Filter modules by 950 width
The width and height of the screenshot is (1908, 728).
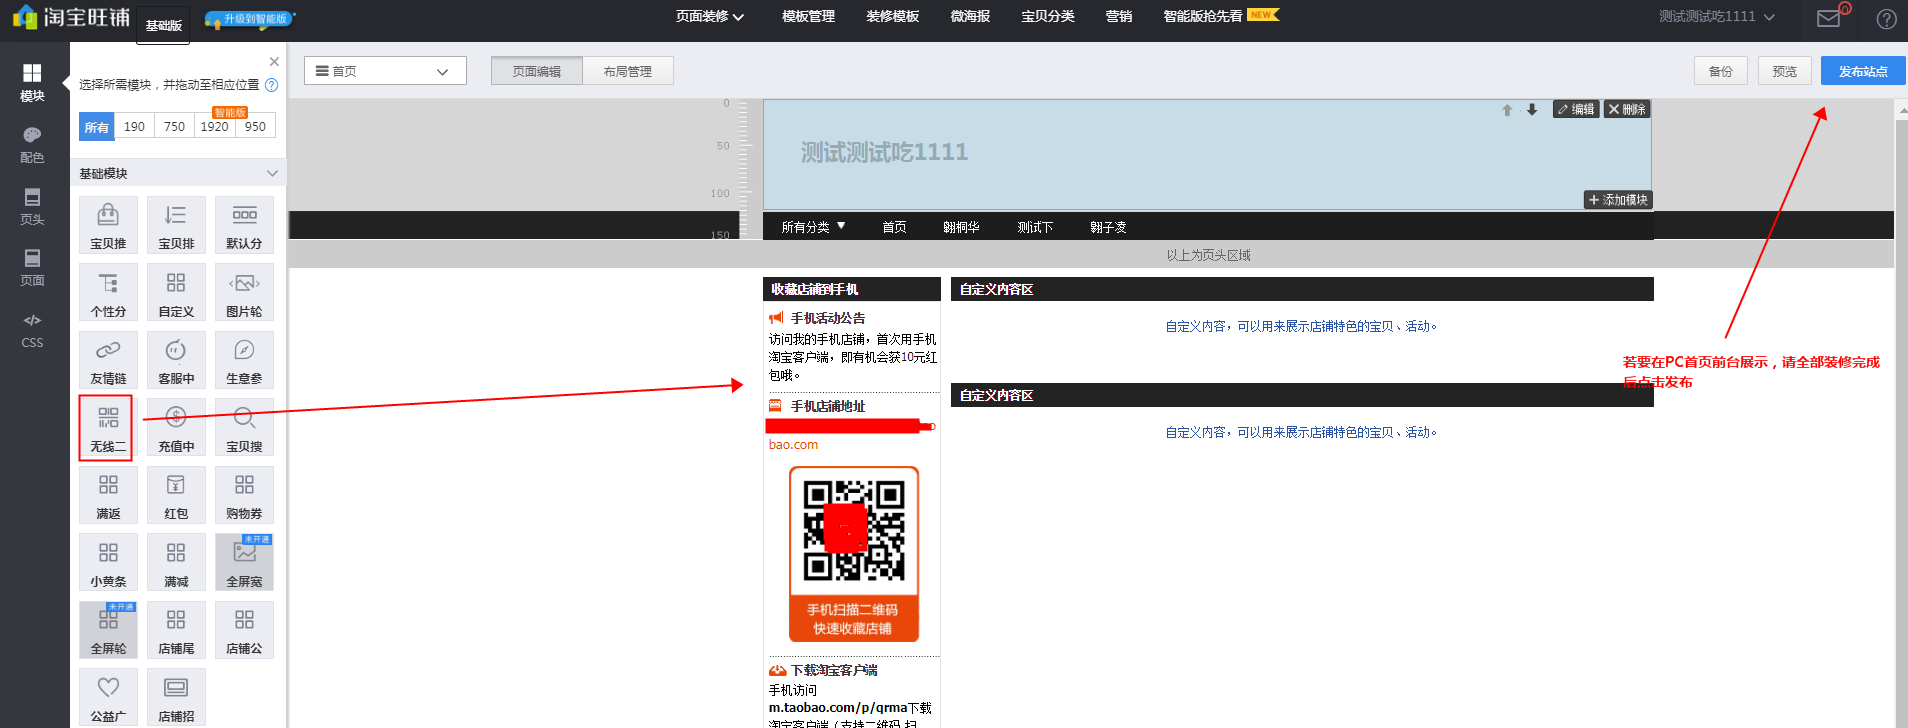[x=255, y=127]
